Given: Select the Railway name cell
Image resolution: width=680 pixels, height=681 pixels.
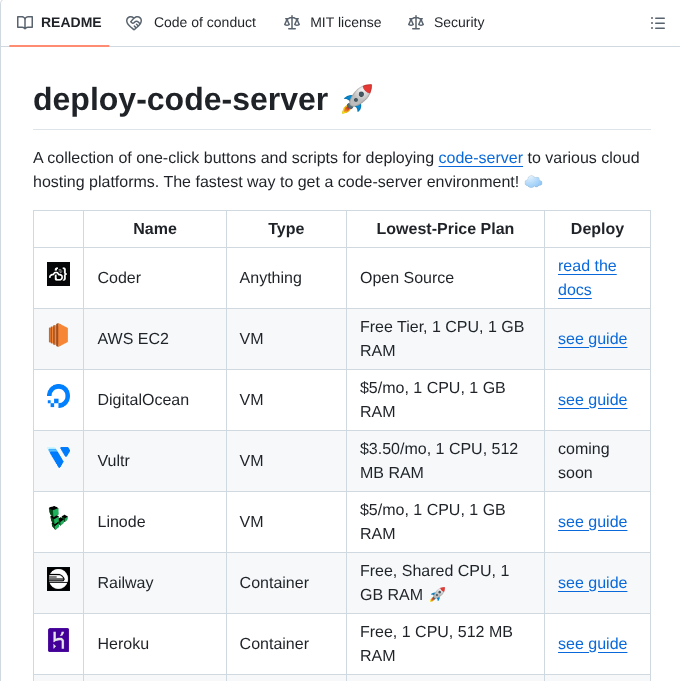Looking at the screenshot, I should click(155, 583).
